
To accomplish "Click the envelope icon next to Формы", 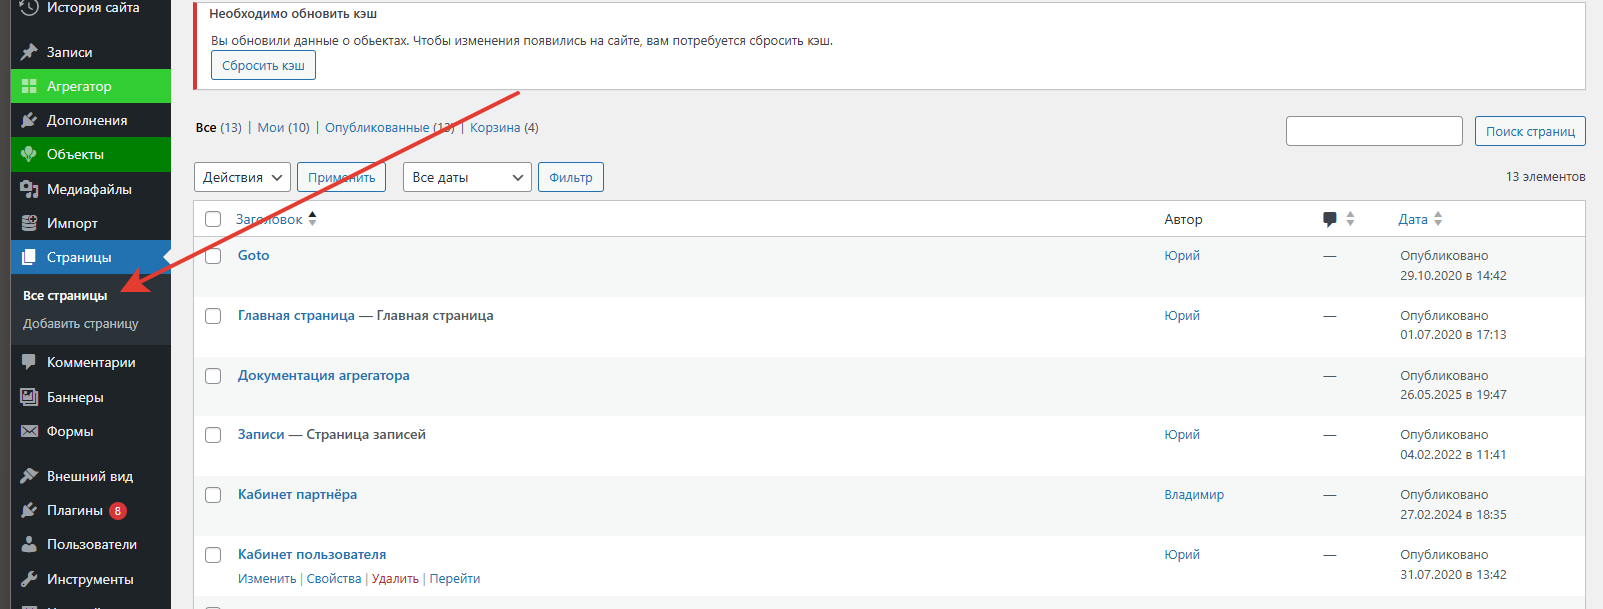I will (29, 431).
